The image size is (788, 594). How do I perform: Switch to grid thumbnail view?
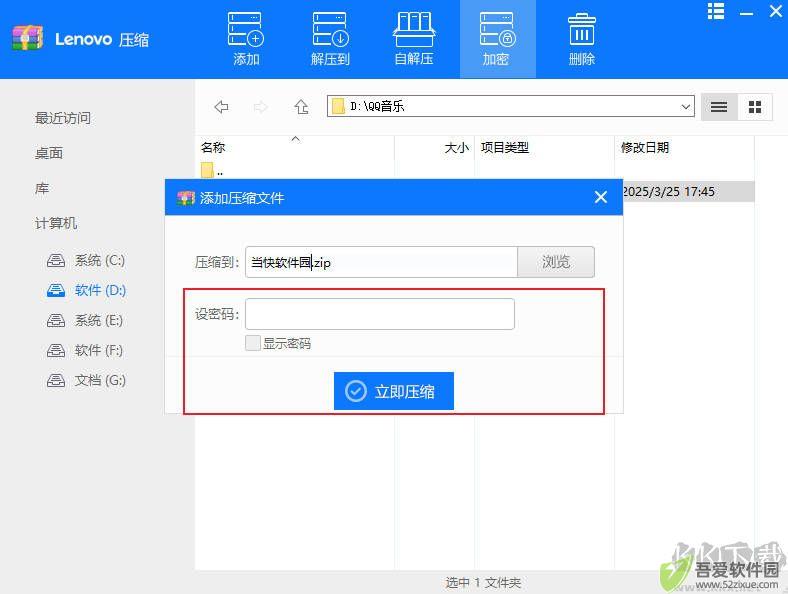(x=755, y=107)
